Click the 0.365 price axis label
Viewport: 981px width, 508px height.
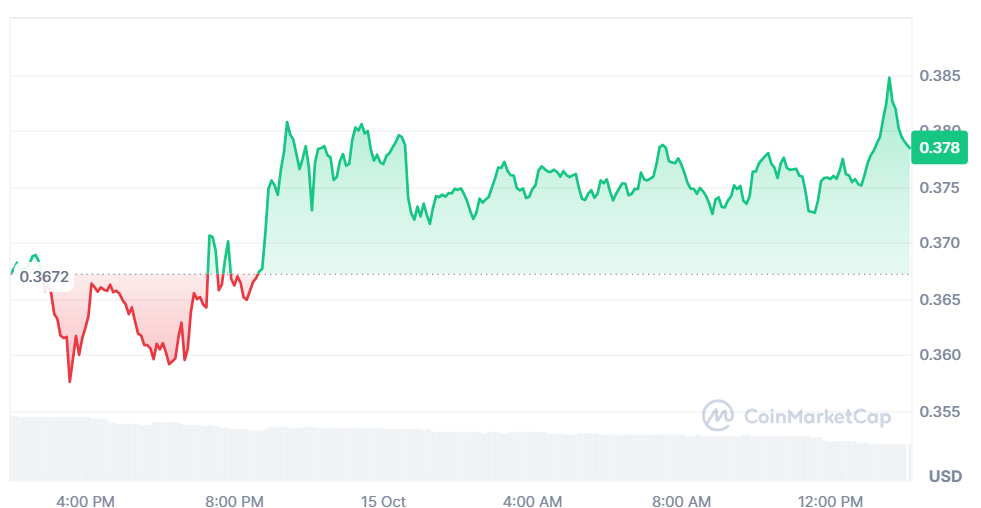[x=939, y=299]
